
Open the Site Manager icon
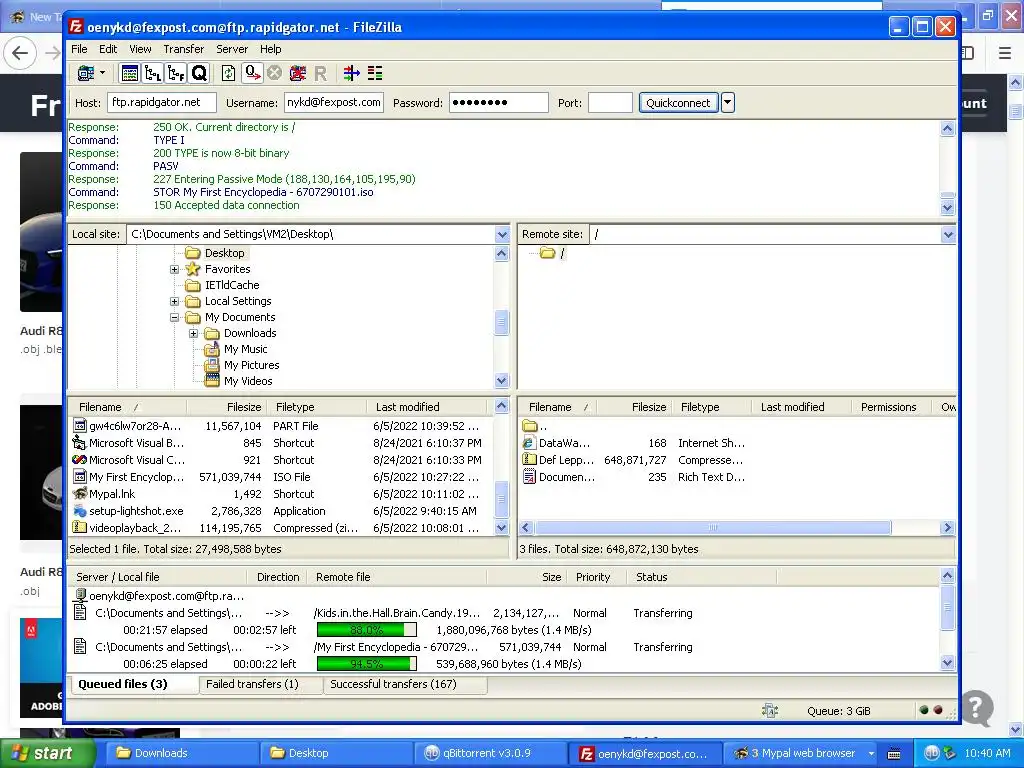pyautogui.click(x=86, y=73)
